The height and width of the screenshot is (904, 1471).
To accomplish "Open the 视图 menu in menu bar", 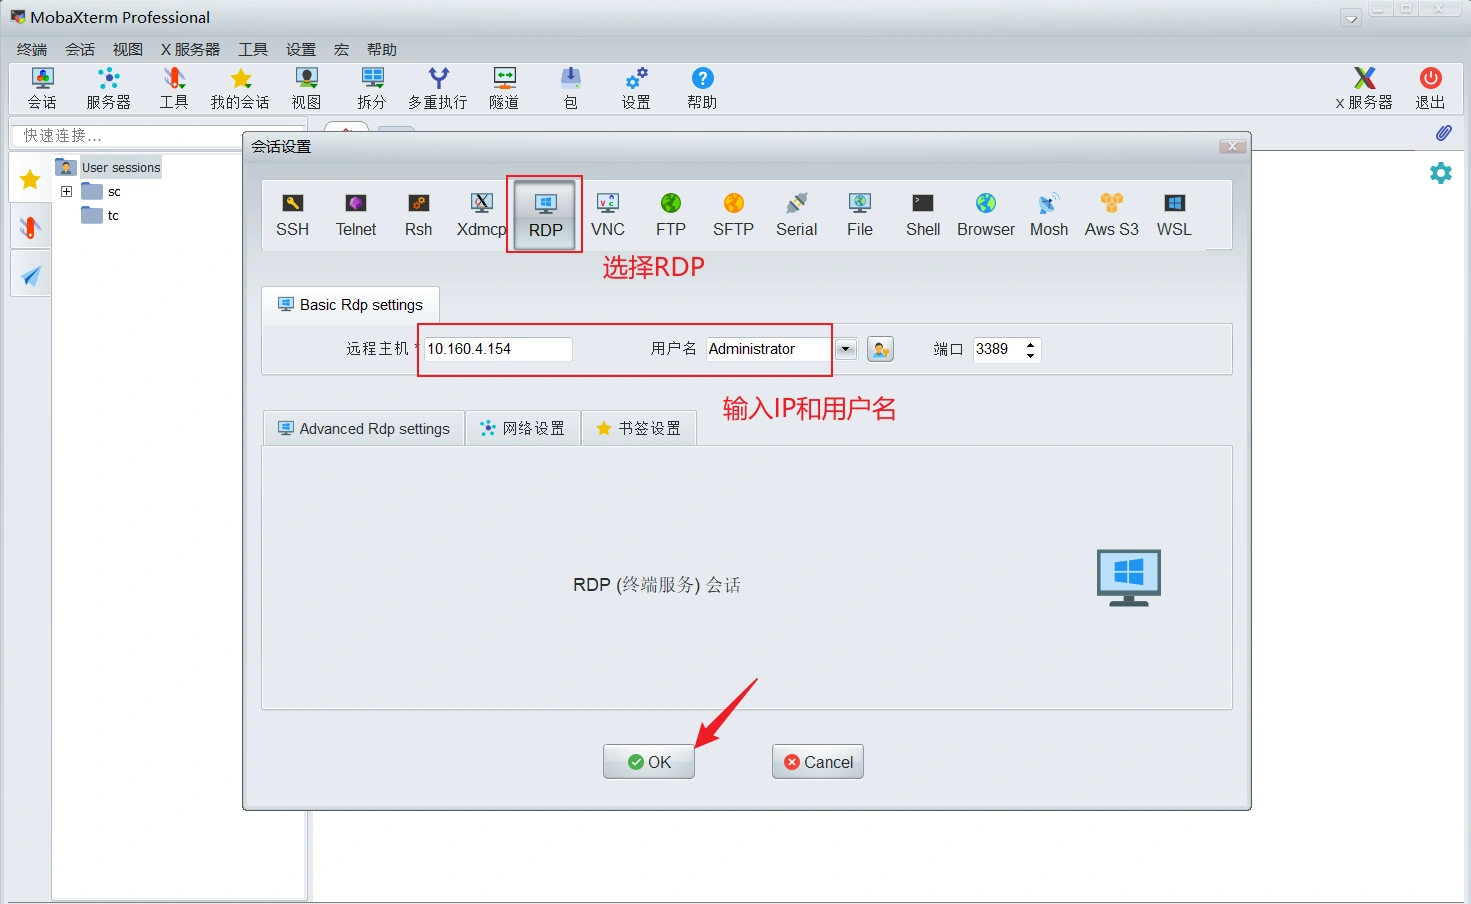I will (x=128, y=49).
